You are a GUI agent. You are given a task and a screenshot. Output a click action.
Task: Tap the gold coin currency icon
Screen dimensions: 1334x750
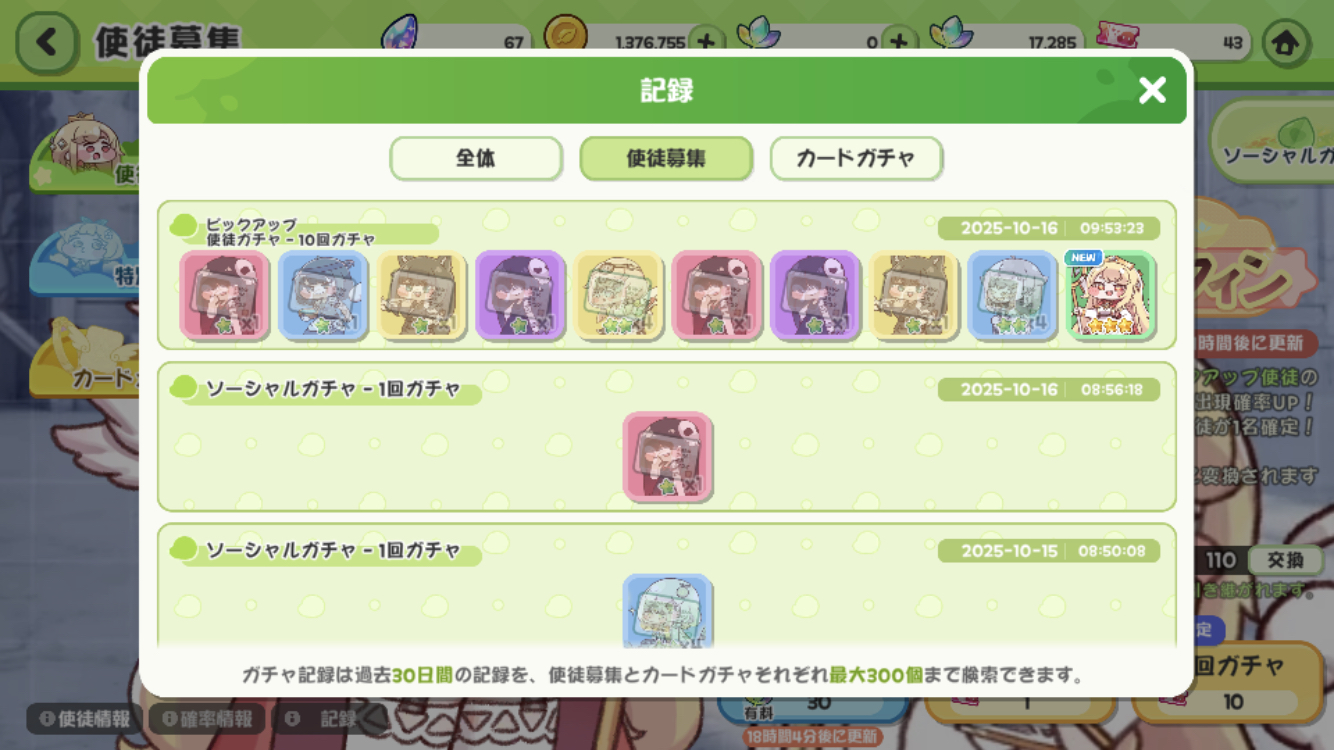pyautogui.click(x=565, y=38)
